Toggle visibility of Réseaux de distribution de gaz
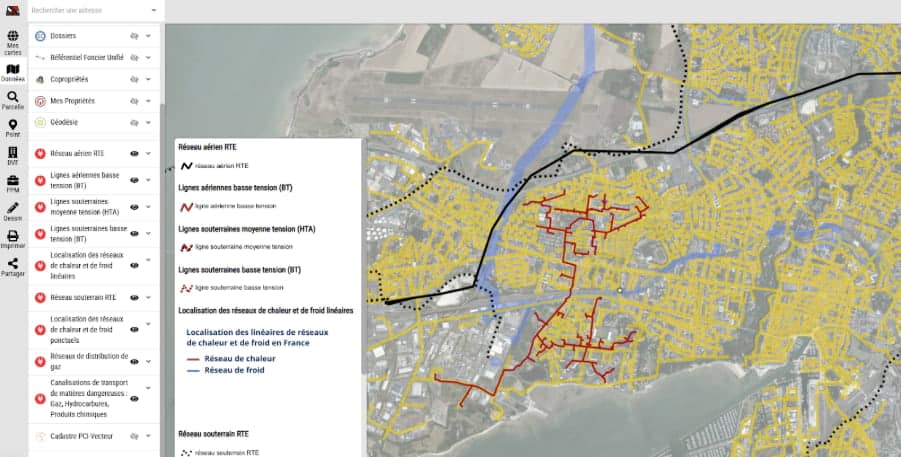This screenshot has height=457, width=901. (134, 361)
